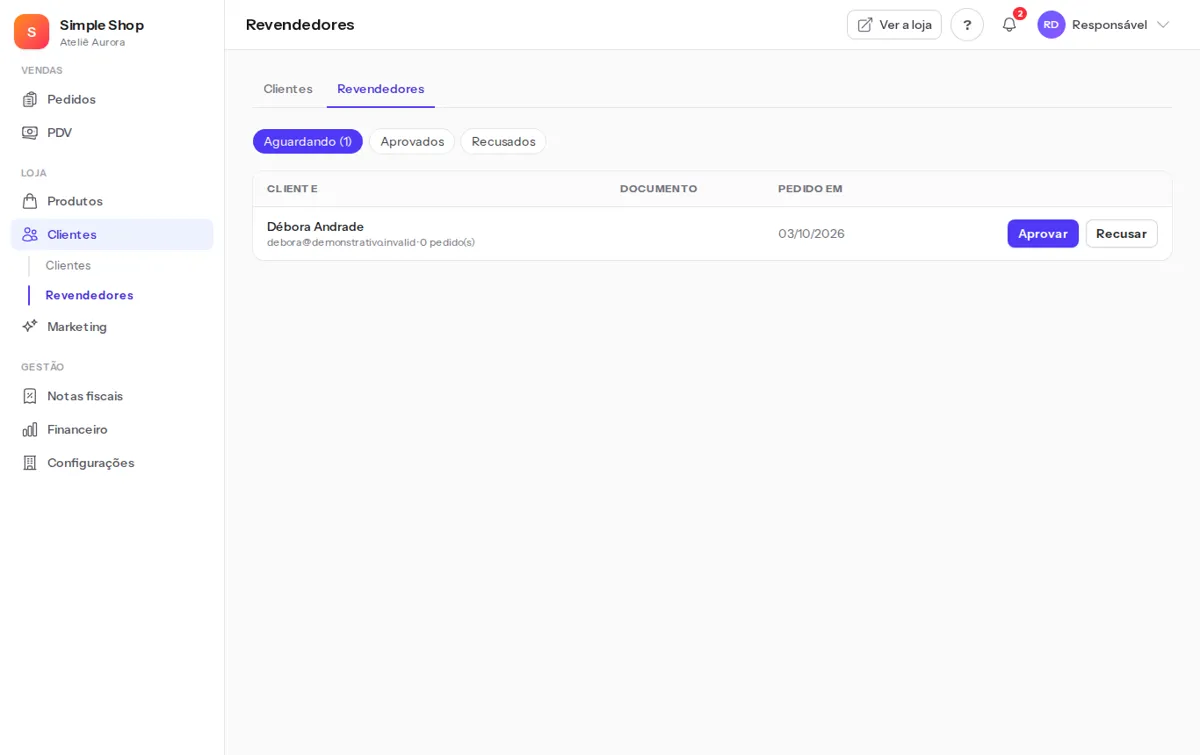Click the Financeiro chart icon
Viewport: 1200px width, 755px height.
click(x=30, y=429)
